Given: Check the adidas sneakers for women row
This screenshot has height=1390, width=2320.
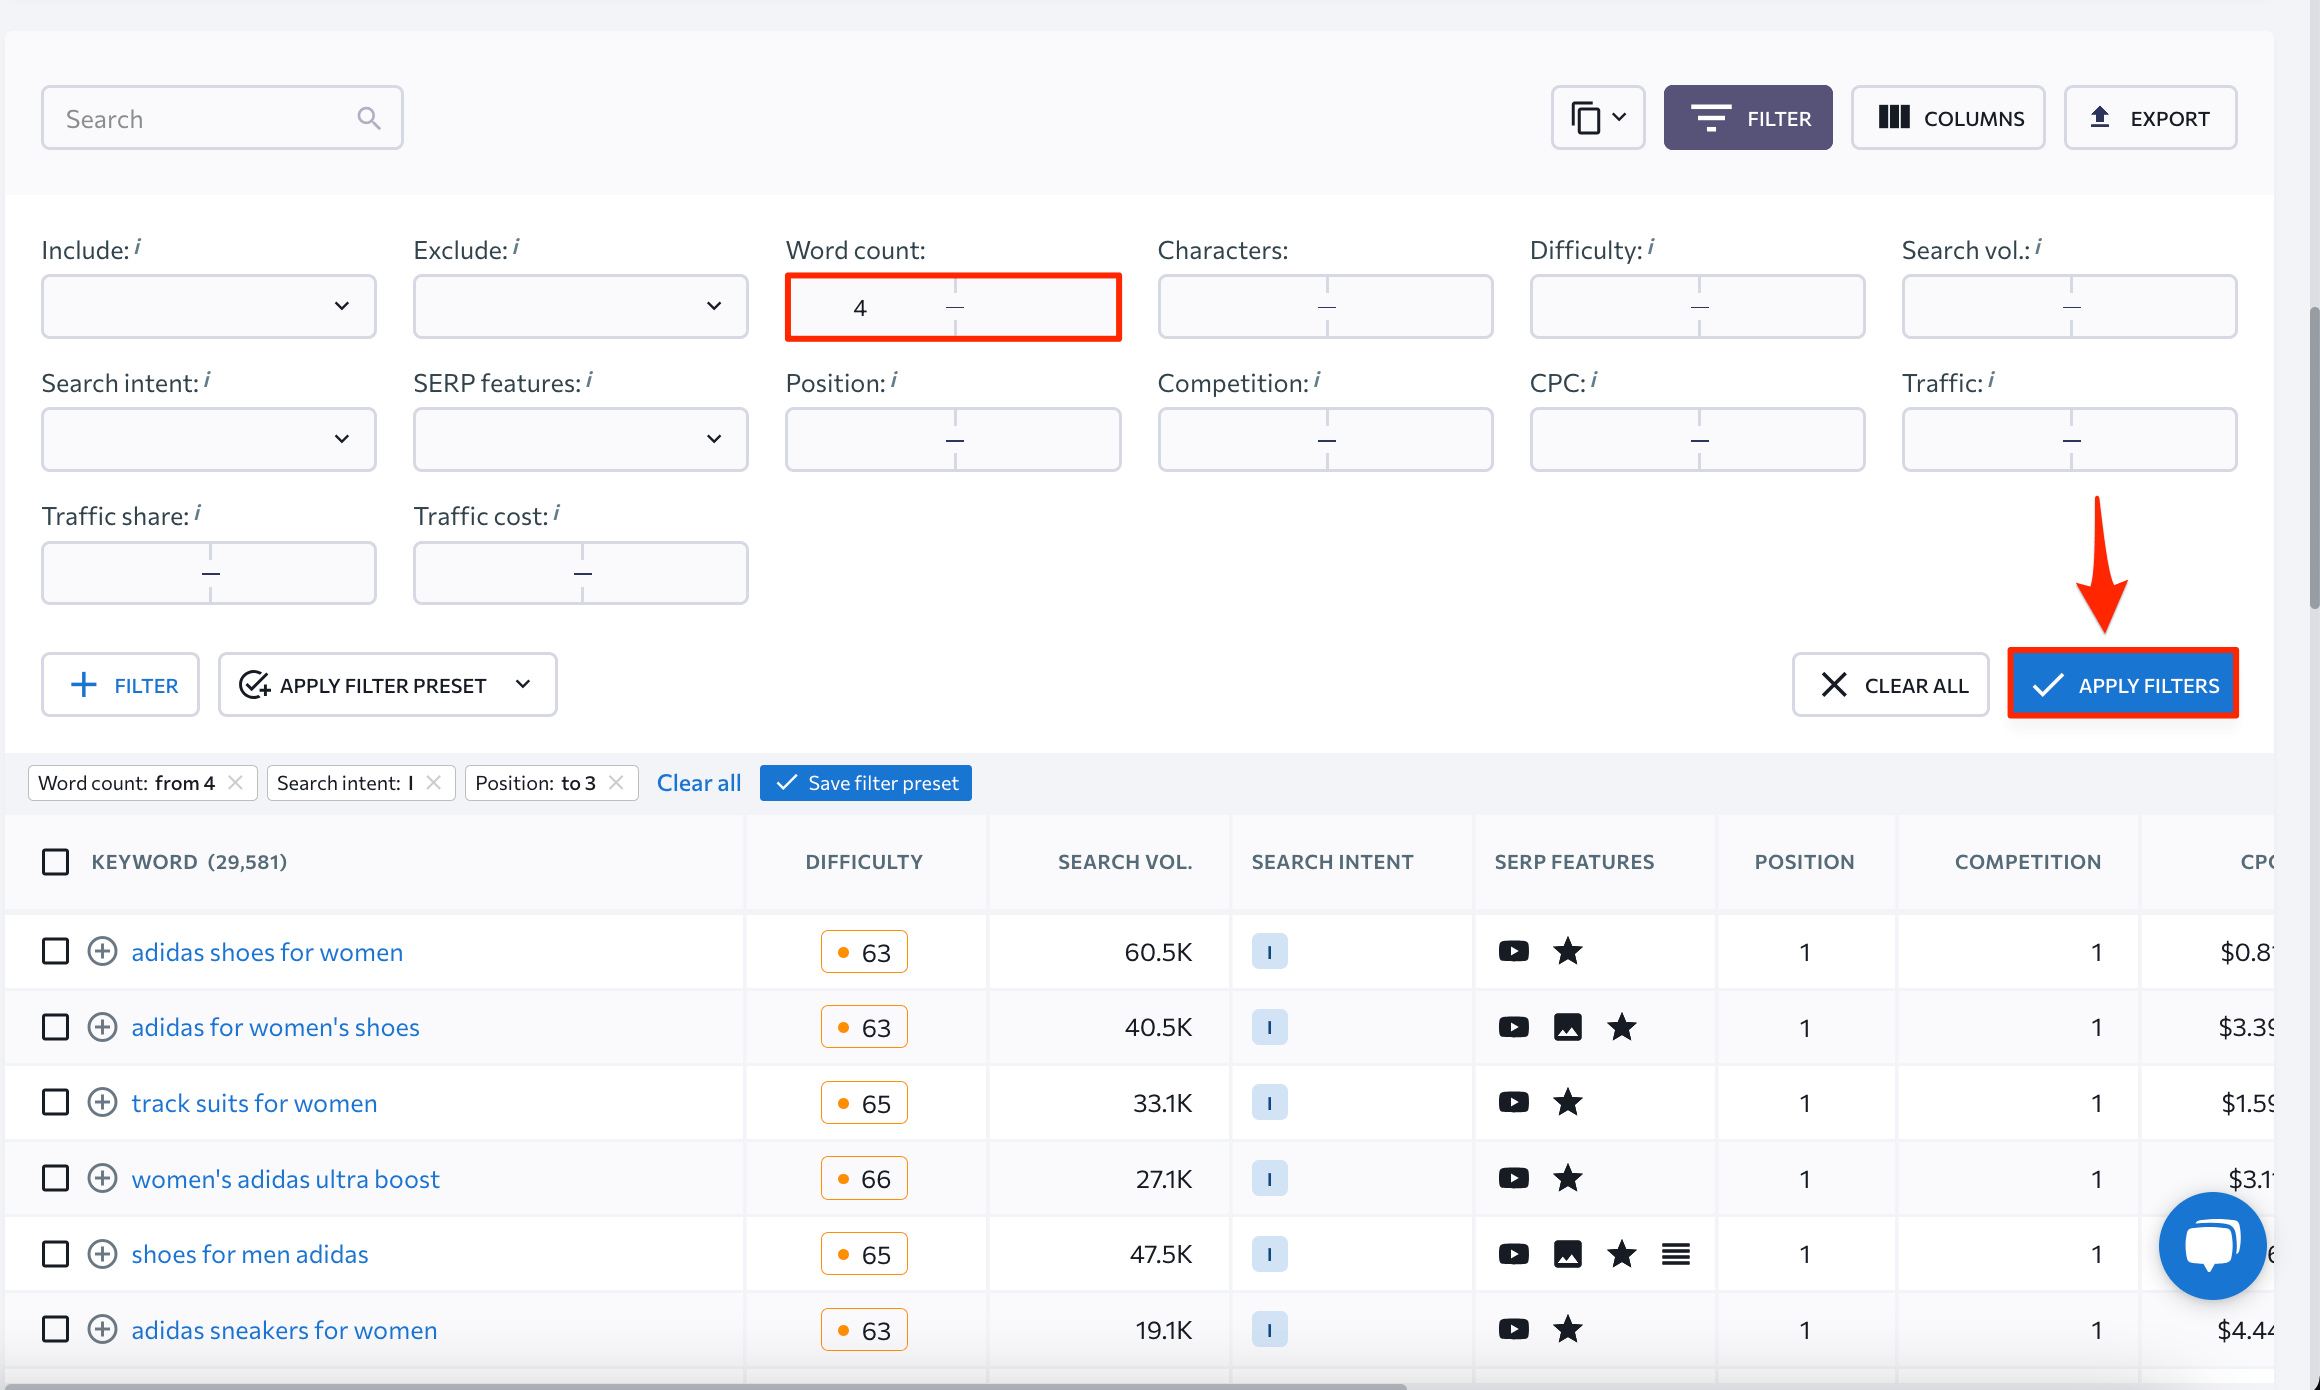Looking at the screenshot, I should pos(56,1329).
